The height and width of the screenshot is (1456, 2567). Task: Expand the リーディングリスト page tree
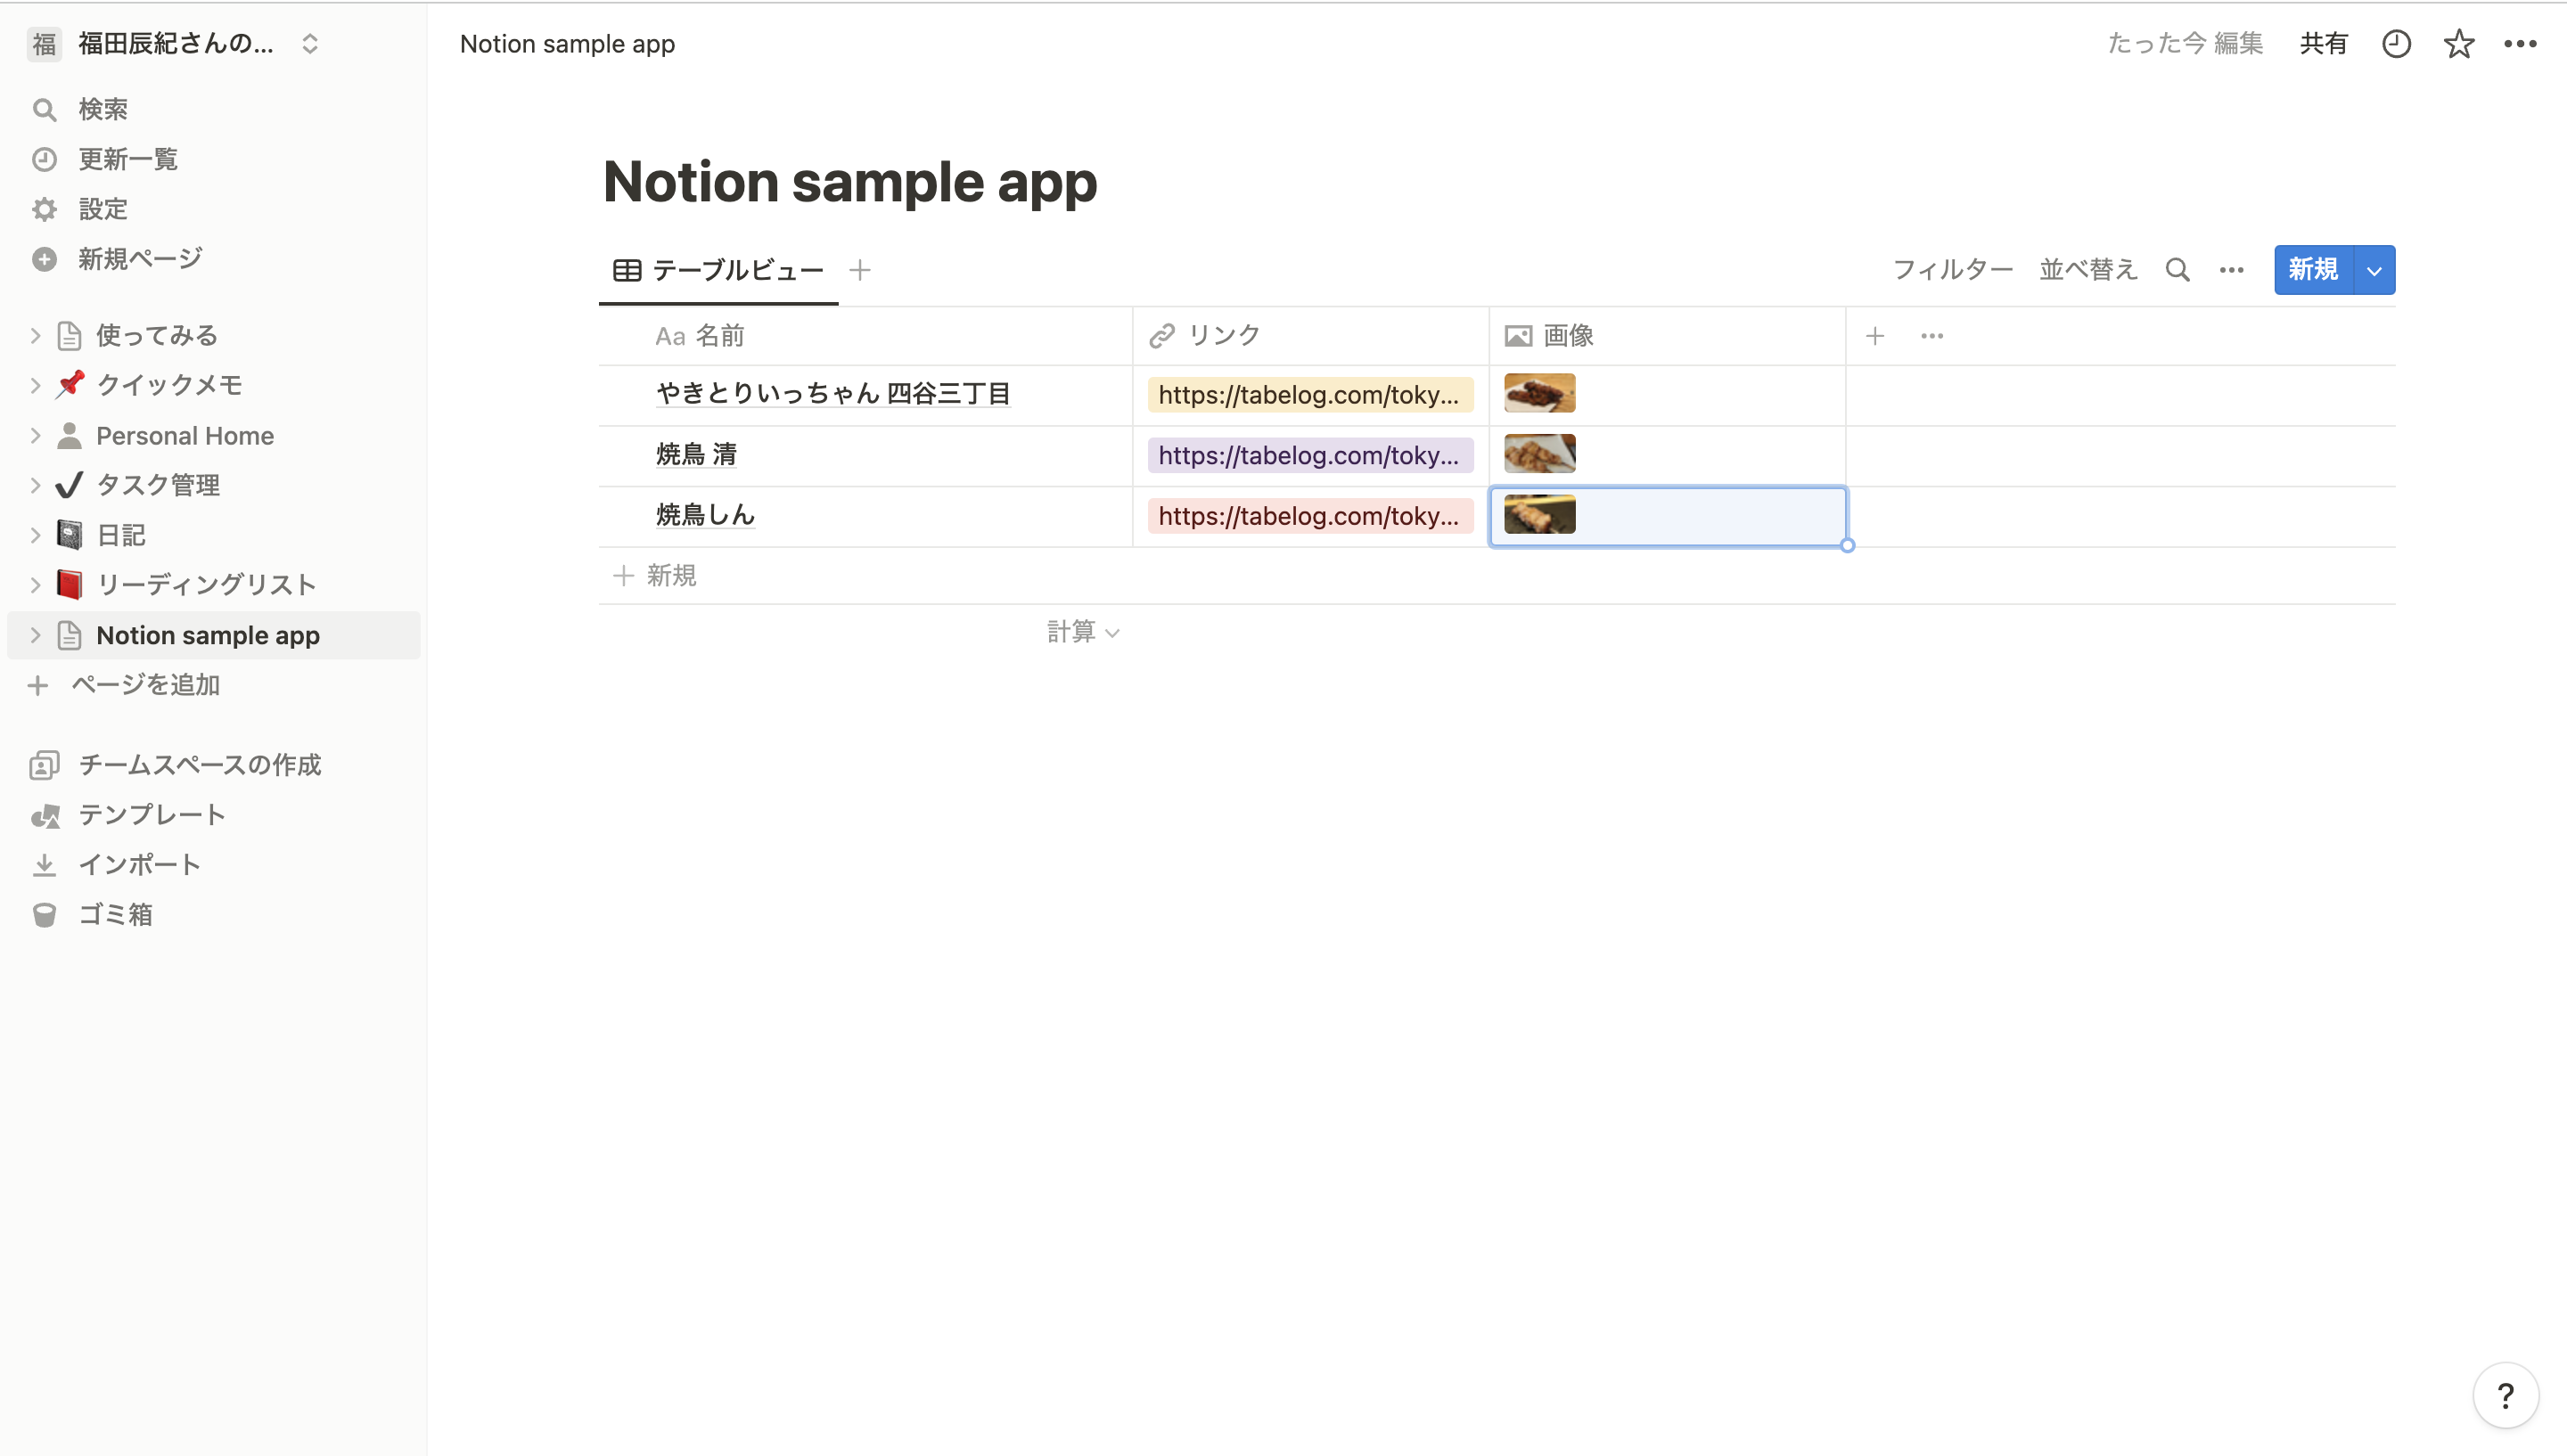(35, 585)
